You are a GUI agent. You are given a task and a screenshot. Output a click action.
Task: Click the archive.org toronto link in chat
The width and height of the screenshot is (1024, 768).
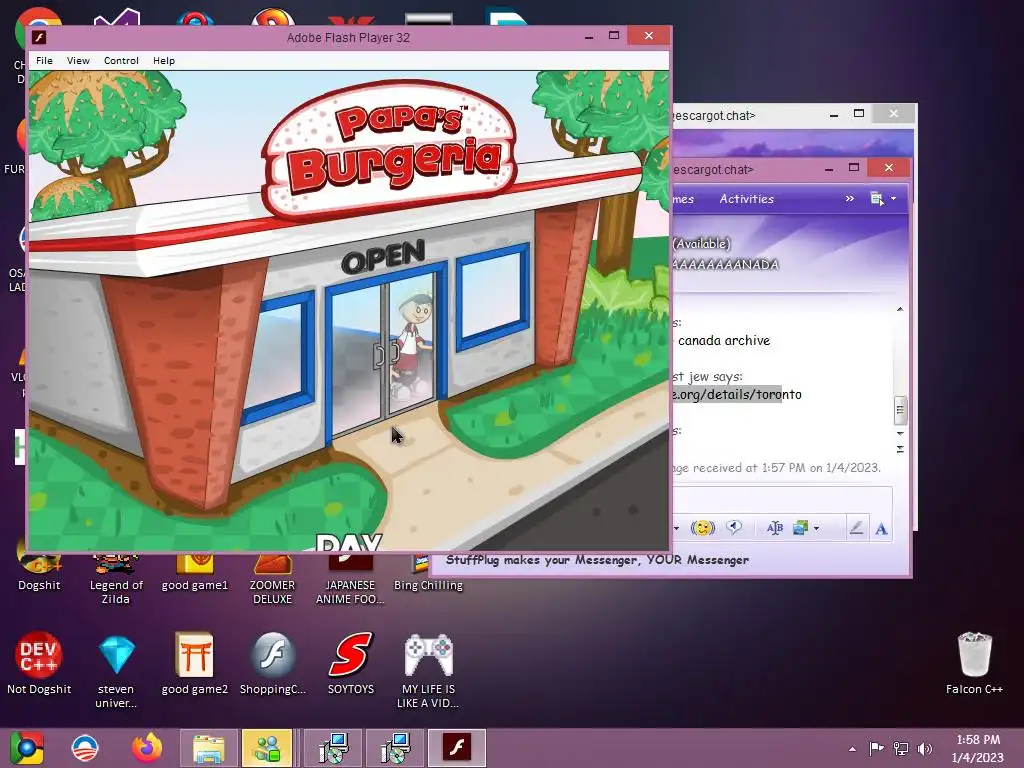click(x=737, y=394)
